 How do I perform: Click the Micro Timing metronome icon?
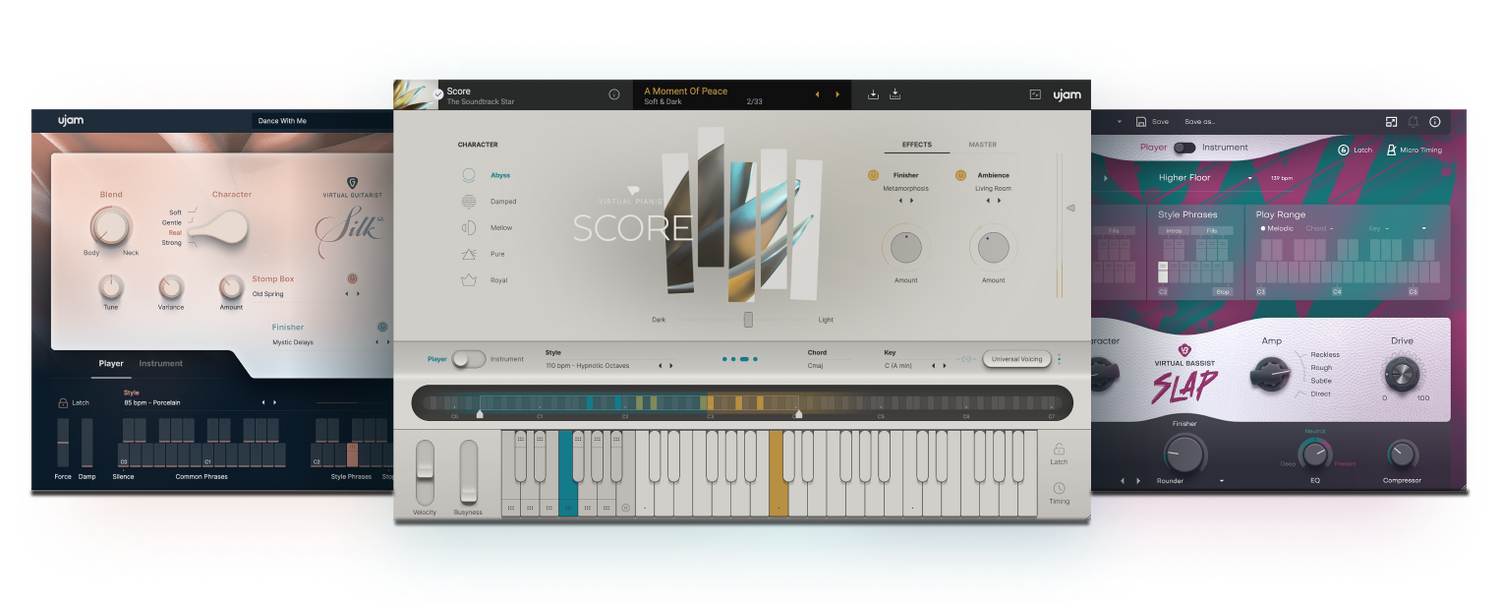click(x=1391, y=150)
